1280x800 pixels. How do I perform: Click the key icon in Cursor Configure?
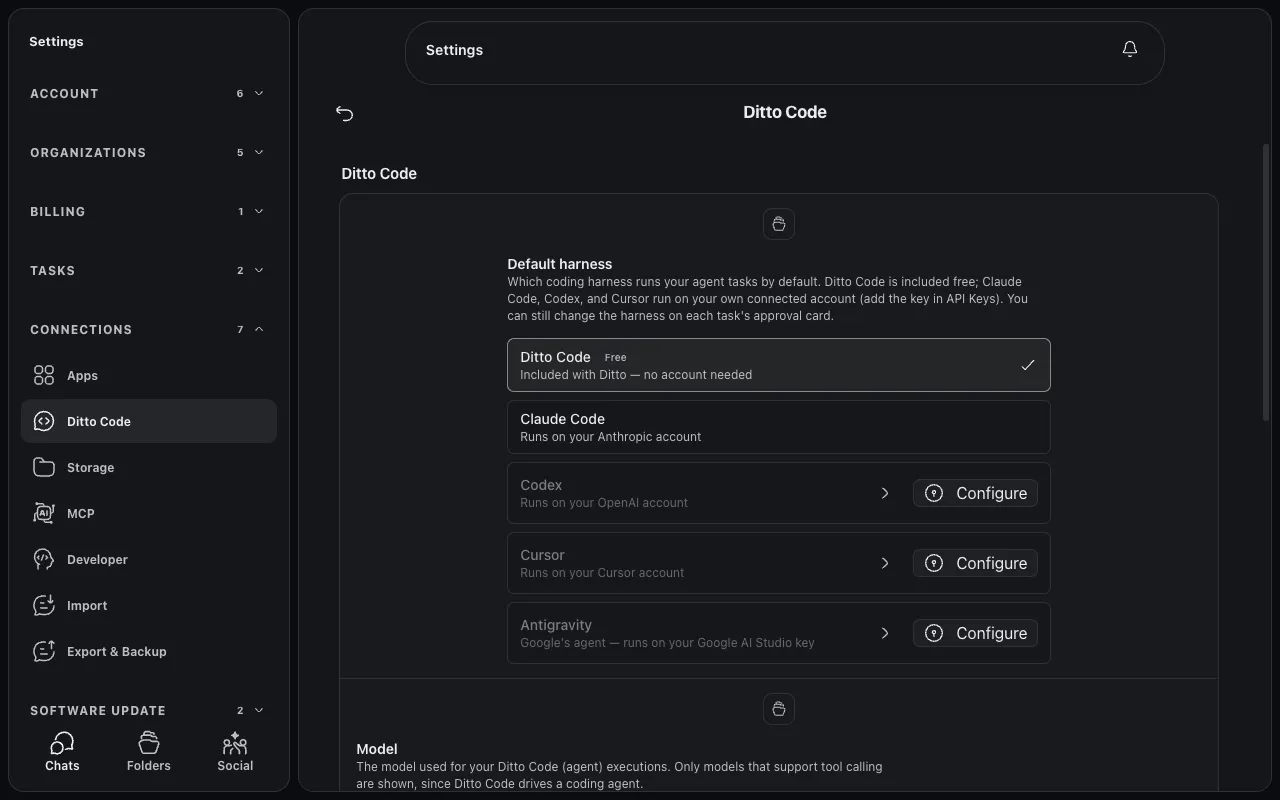(x=934, y=563)
